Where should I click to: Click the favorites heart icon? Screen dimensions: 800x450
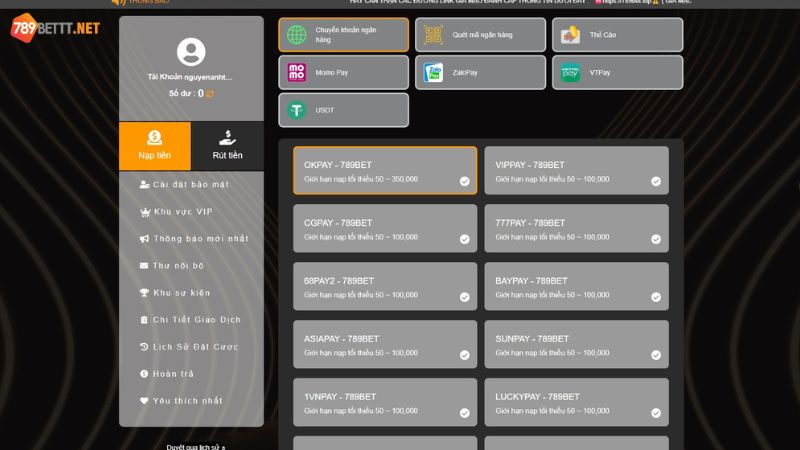pos(144,401)
